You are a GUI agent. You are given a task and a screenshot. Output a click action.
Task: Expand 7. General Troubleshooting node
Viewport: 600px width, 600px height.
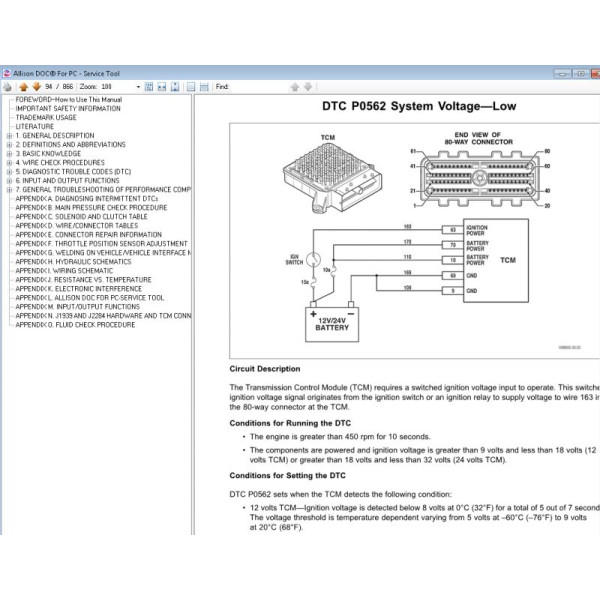[x=9, y=189]
